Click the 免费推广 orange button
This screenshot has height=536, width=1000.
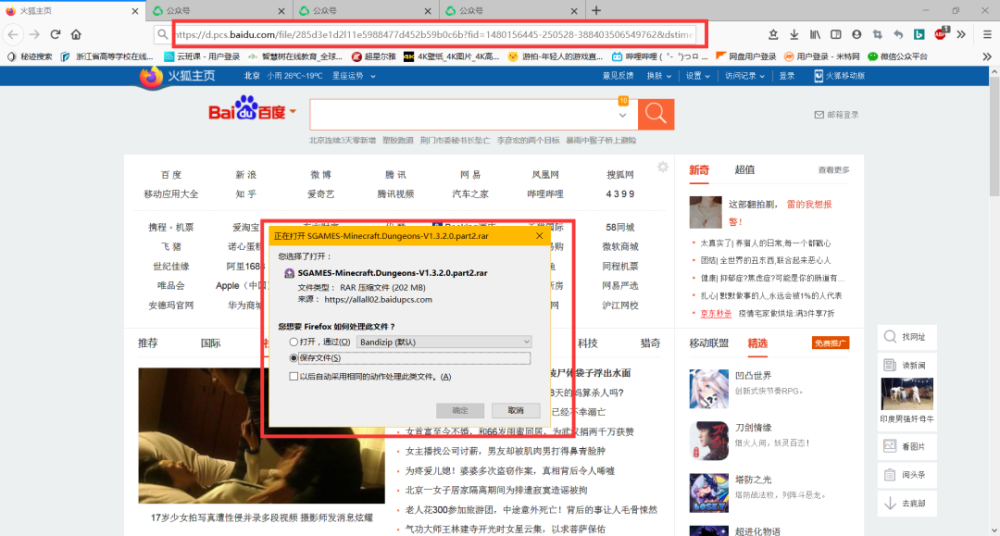[830, 343]
